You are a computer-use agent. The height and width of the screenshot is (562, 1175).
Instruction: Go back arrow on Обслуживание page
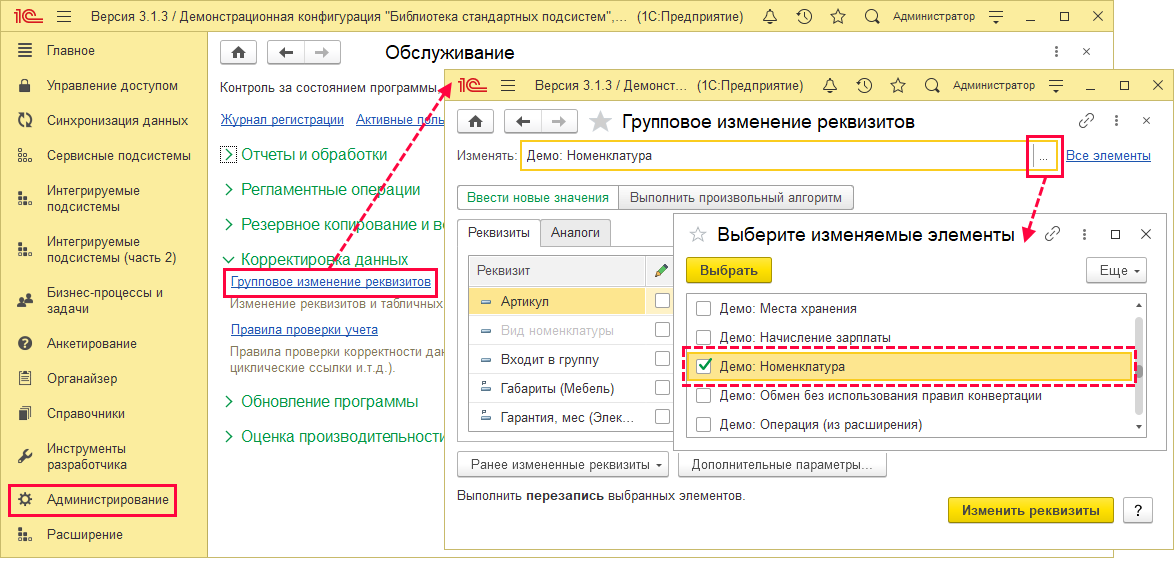(286, 52)
